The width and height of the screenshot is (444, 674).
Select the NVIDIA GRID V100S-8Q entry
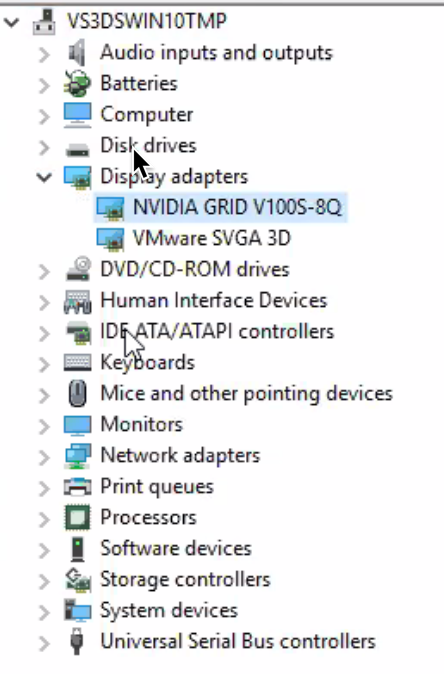click(x=237, y=207)
